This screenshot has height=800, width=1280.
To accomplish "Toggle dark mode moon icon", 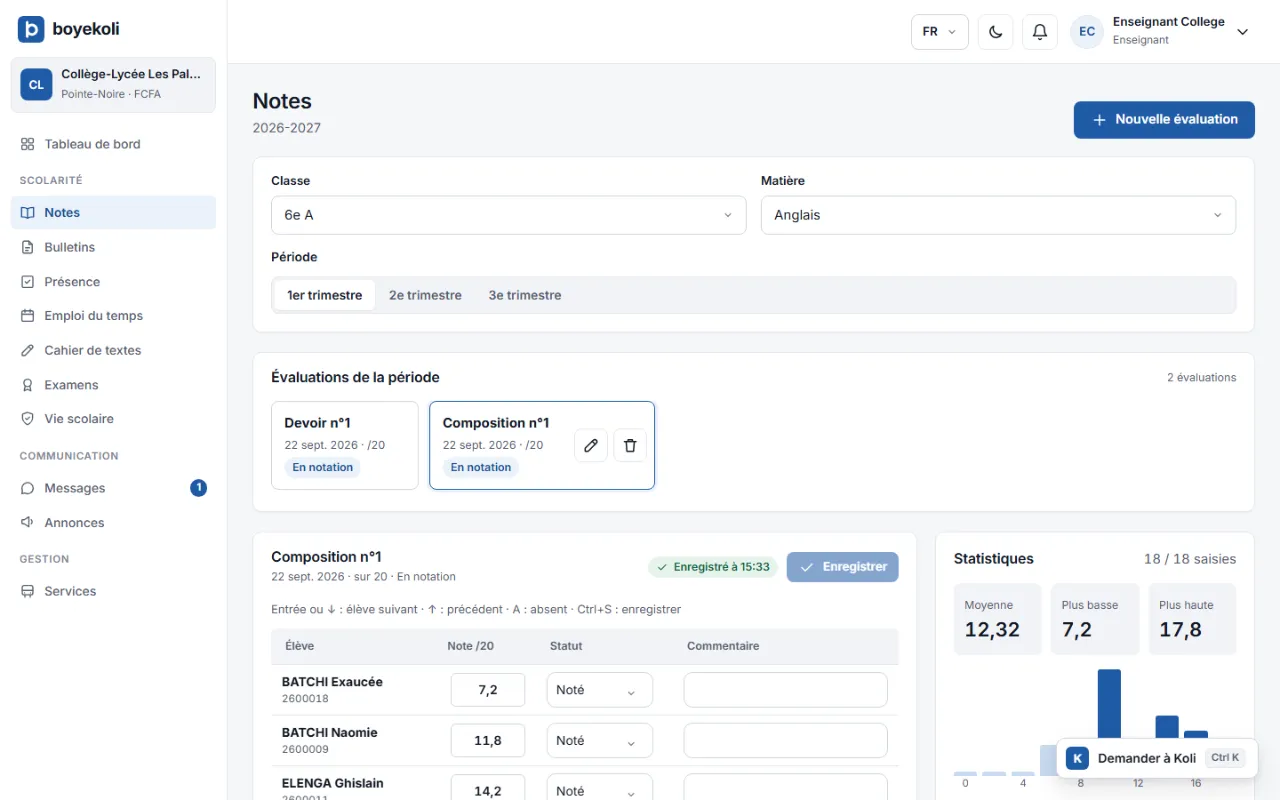I will (995, 32).
